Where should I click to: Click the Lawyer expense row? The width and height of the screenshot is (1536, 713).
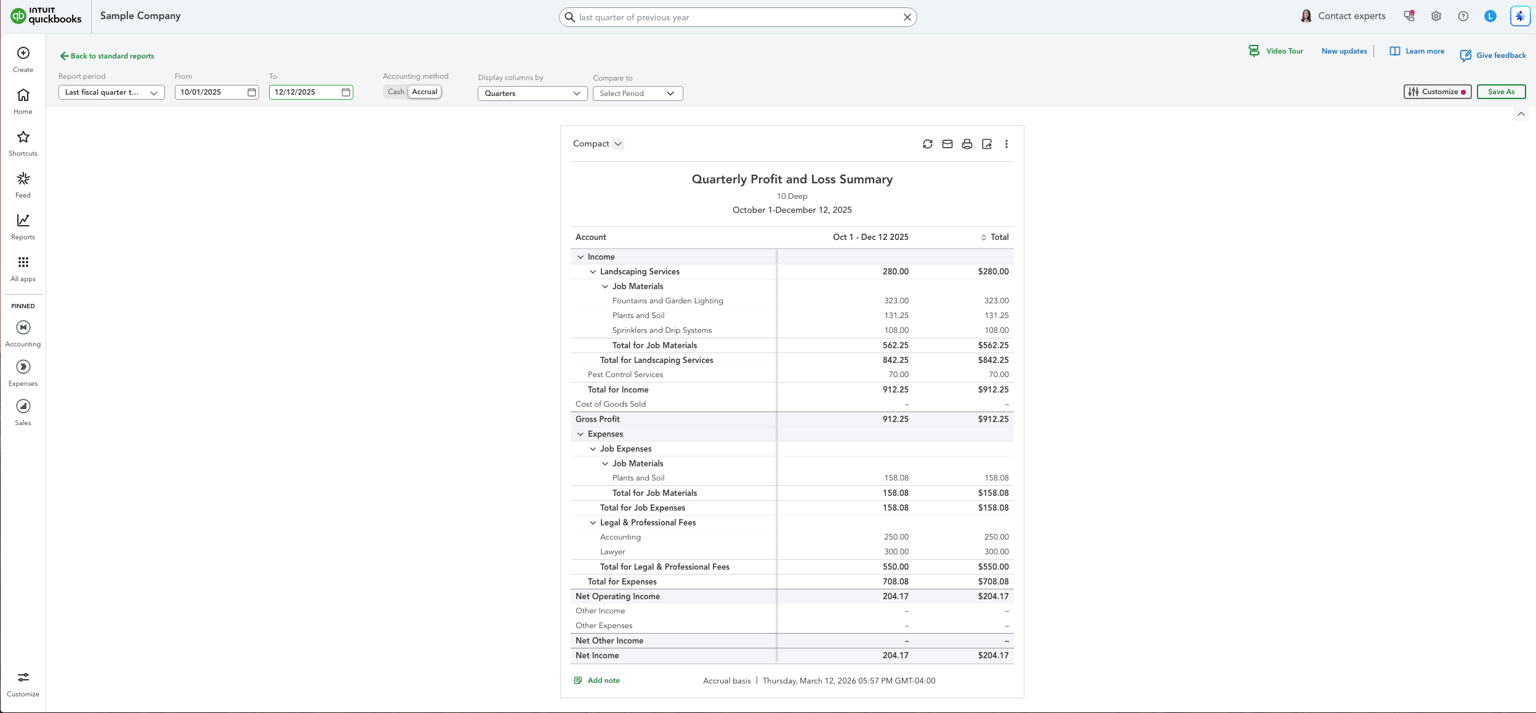click(792, 552)
